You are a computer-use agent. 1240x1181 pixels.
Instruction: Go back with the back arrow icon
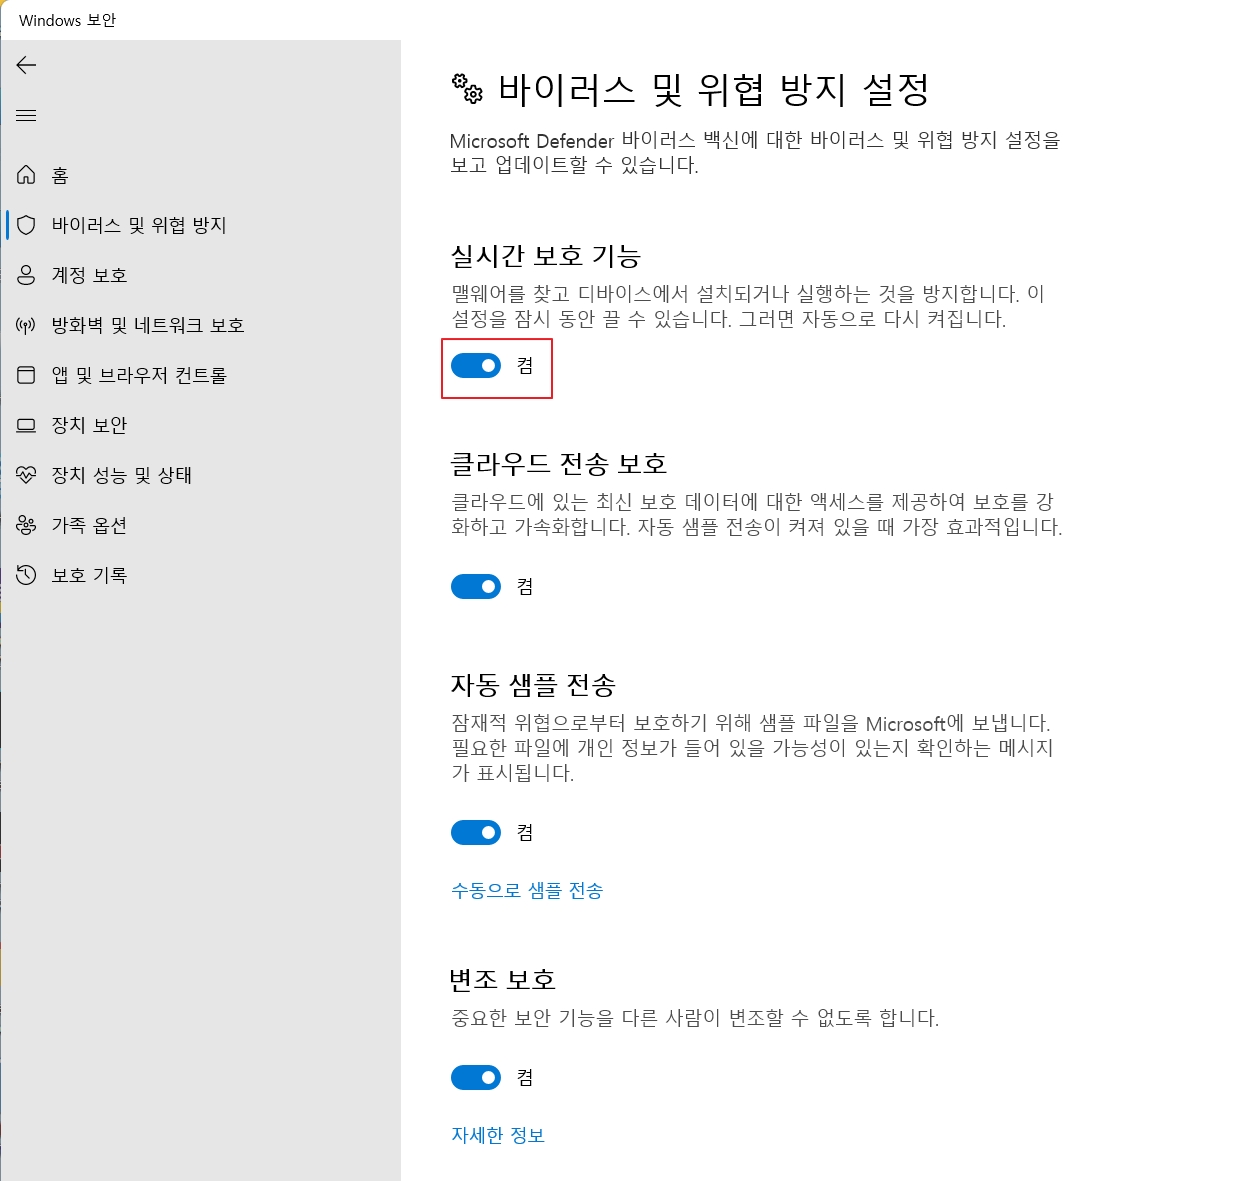[27, 65]
